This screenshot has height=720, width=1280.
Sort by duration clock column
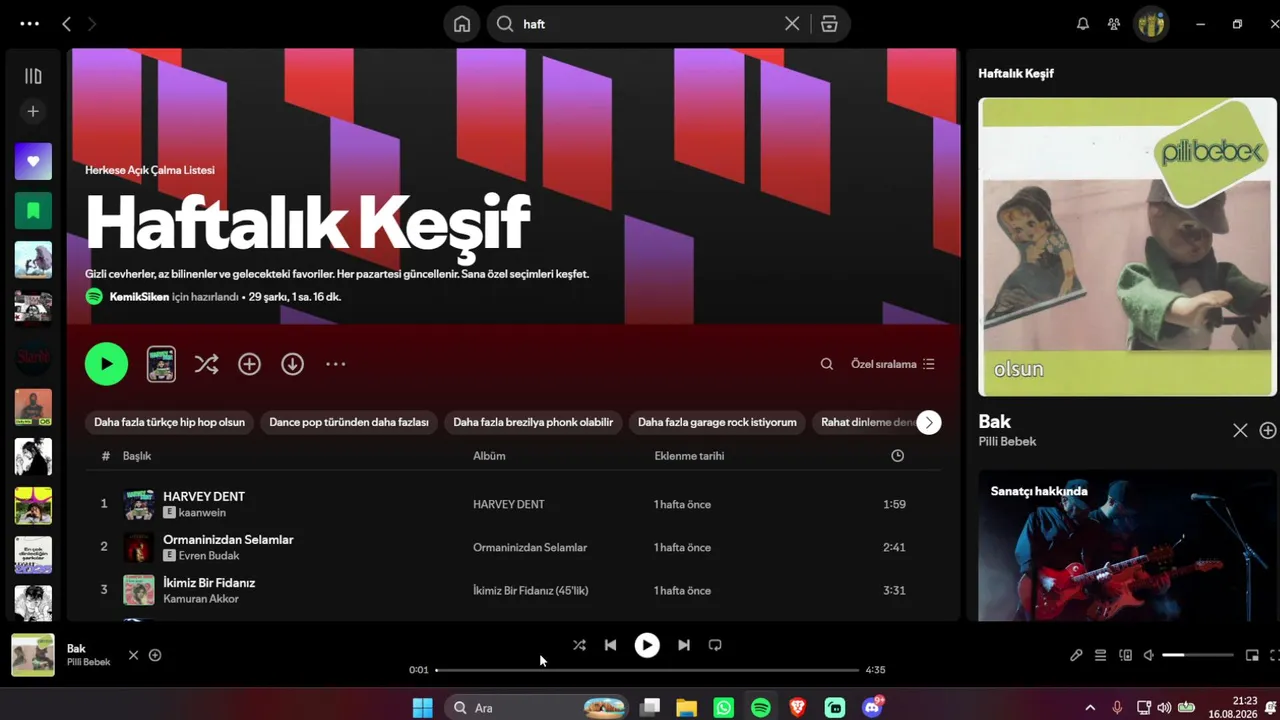point(897,456)
